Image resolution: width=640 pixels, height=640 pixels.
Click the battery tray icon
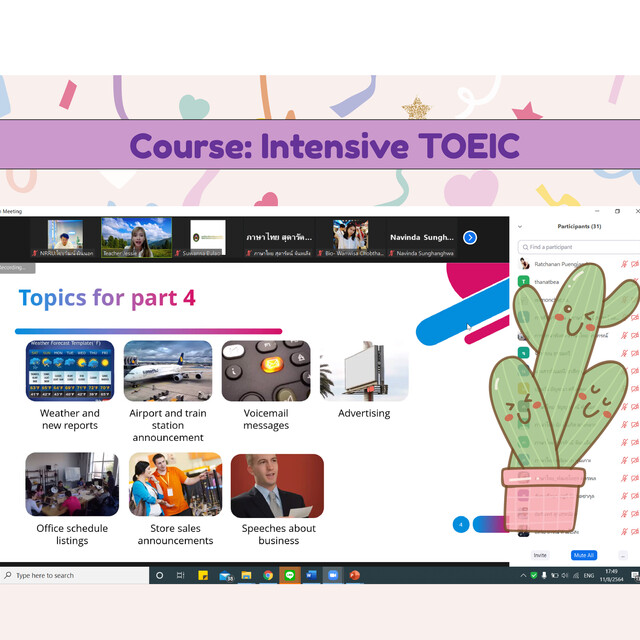[555, 576]
